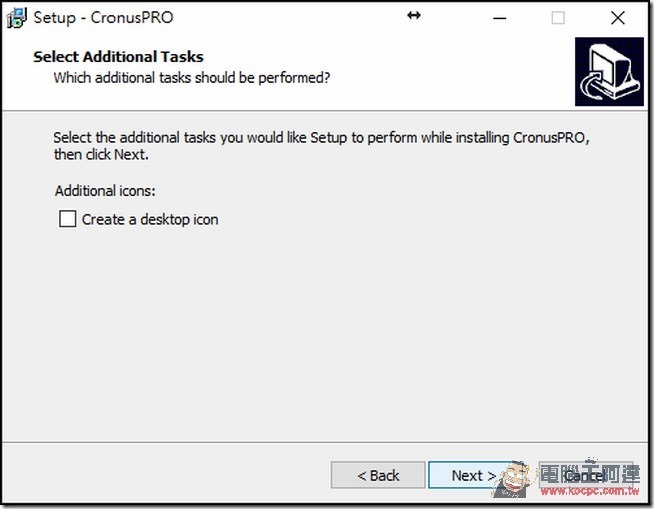Click 'Which additional tasks should be performed?' subtitle
This screenshot has width=654, height=509.
[x=192, y=78]
